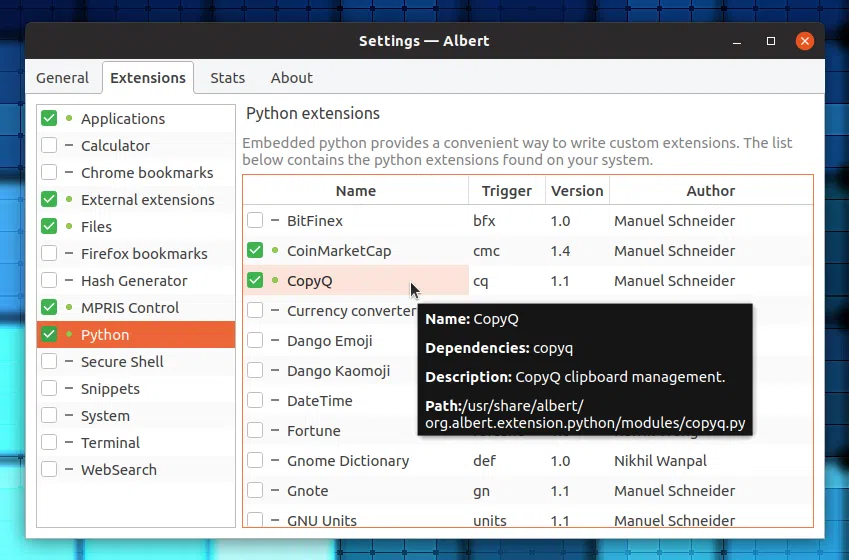The height and width of the screenshot is (560, 849).
Task: Disable External extensions checkbox
Action: pos(49,199)
